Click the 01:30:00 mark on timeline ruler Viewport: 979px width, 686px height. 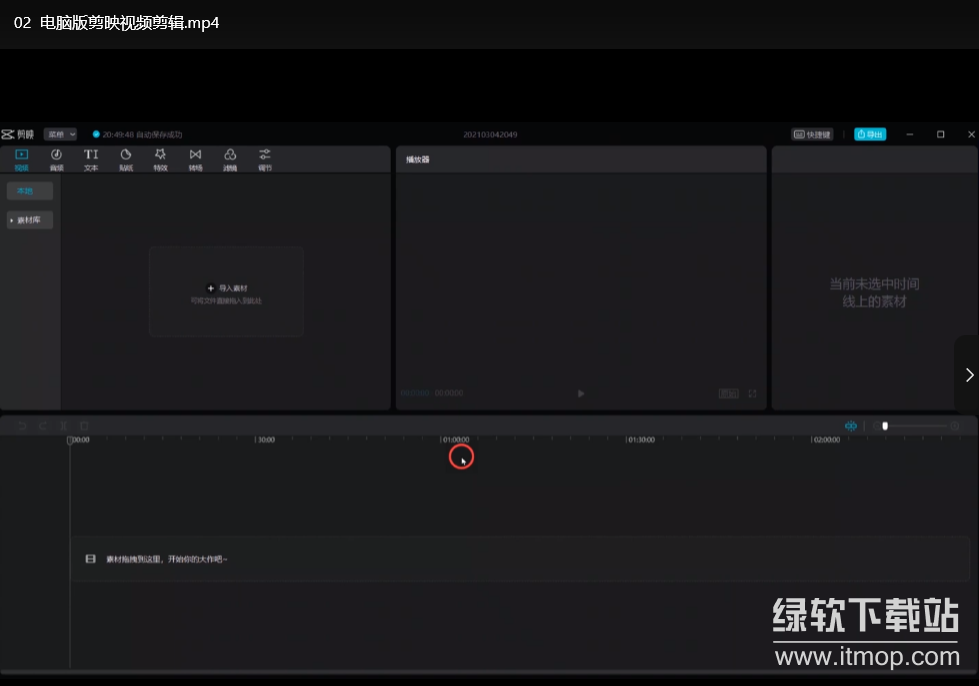click(x=641, y=439)
